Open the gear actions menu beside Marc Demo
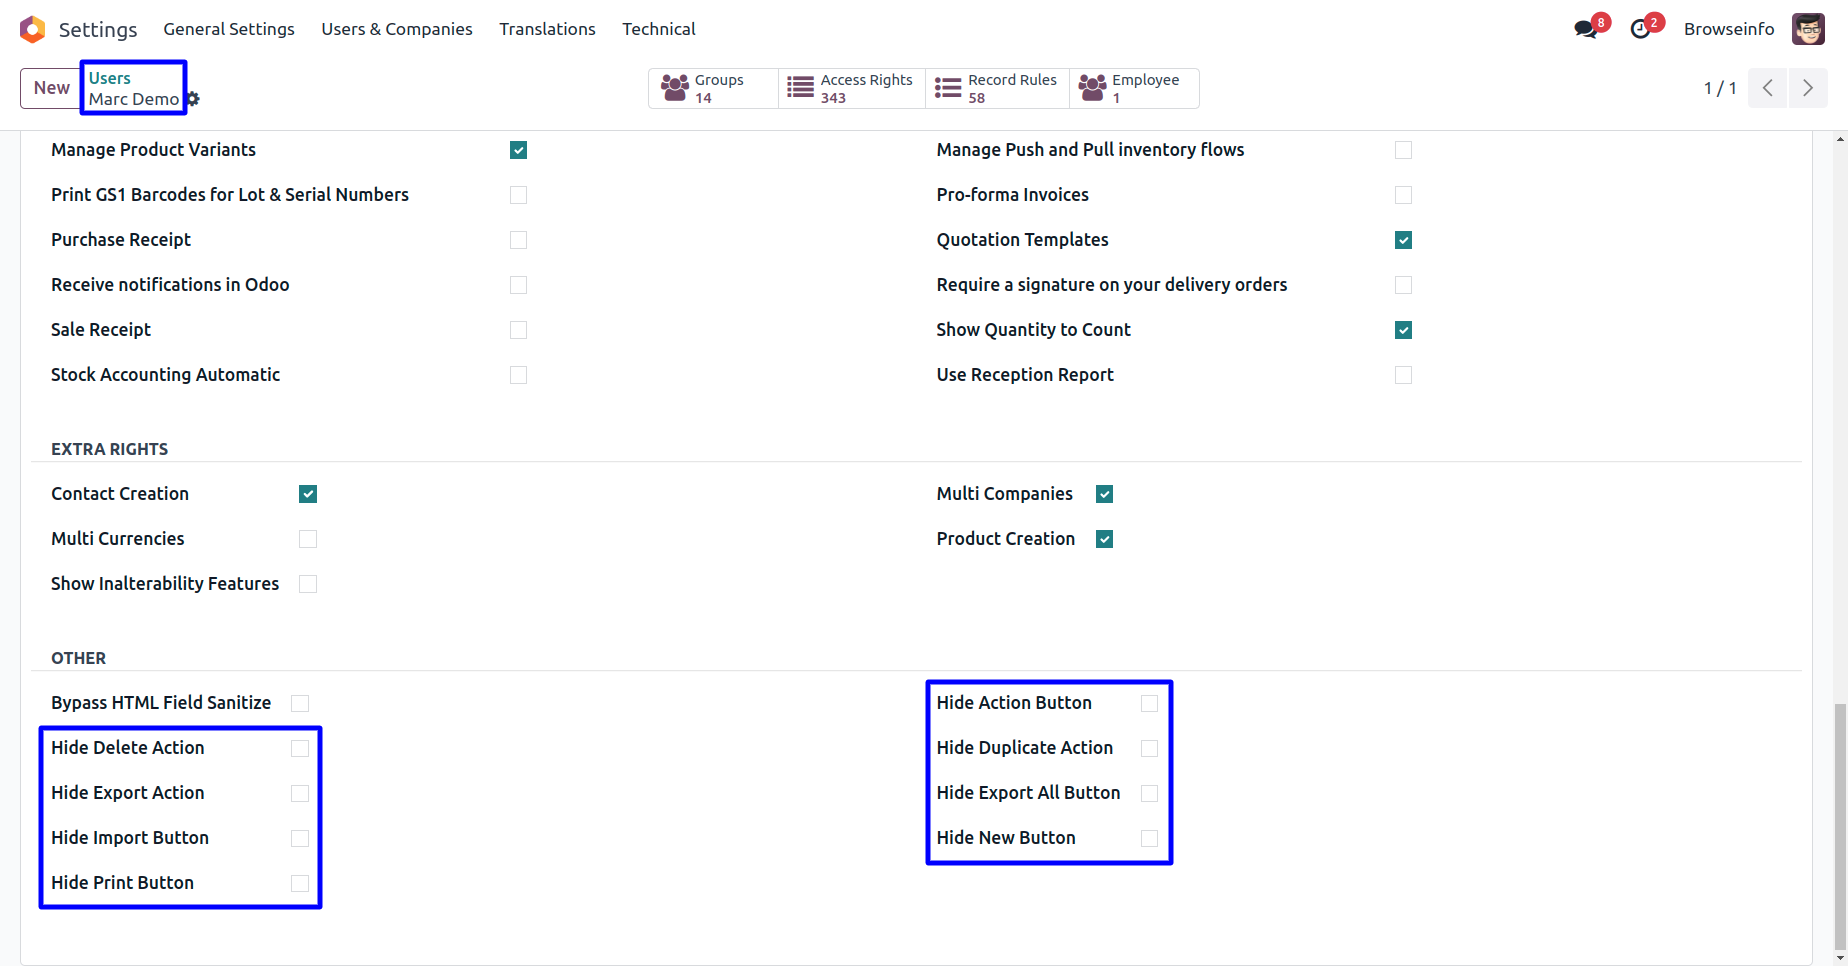 point(193,99)
